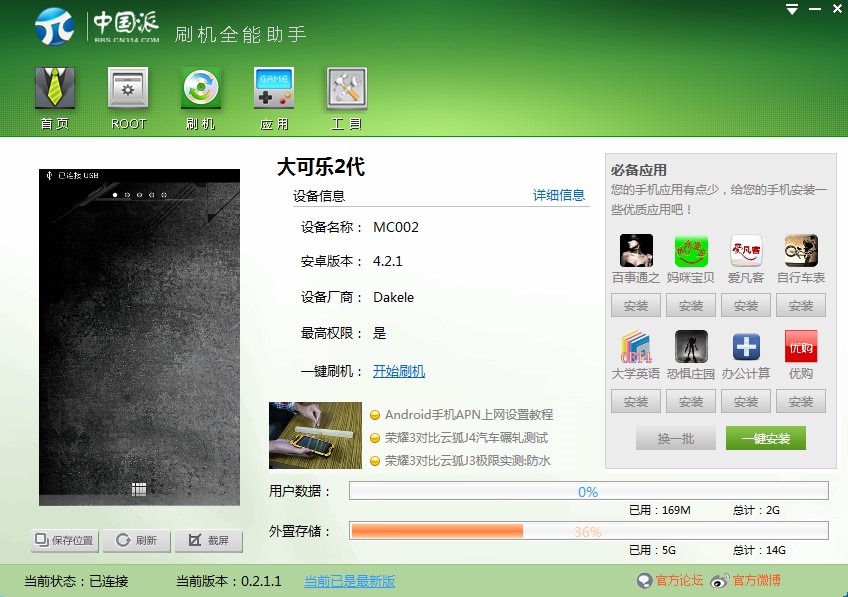
Task: Click the 当前已是最新版 link
Action: point(349,581)
